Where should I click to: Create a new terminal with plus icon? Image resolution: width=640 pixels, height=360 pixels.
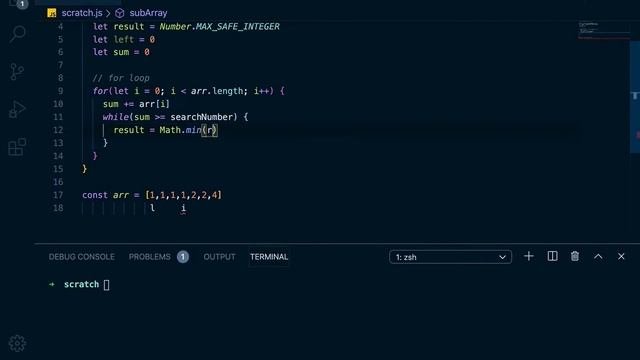[529, 256]
